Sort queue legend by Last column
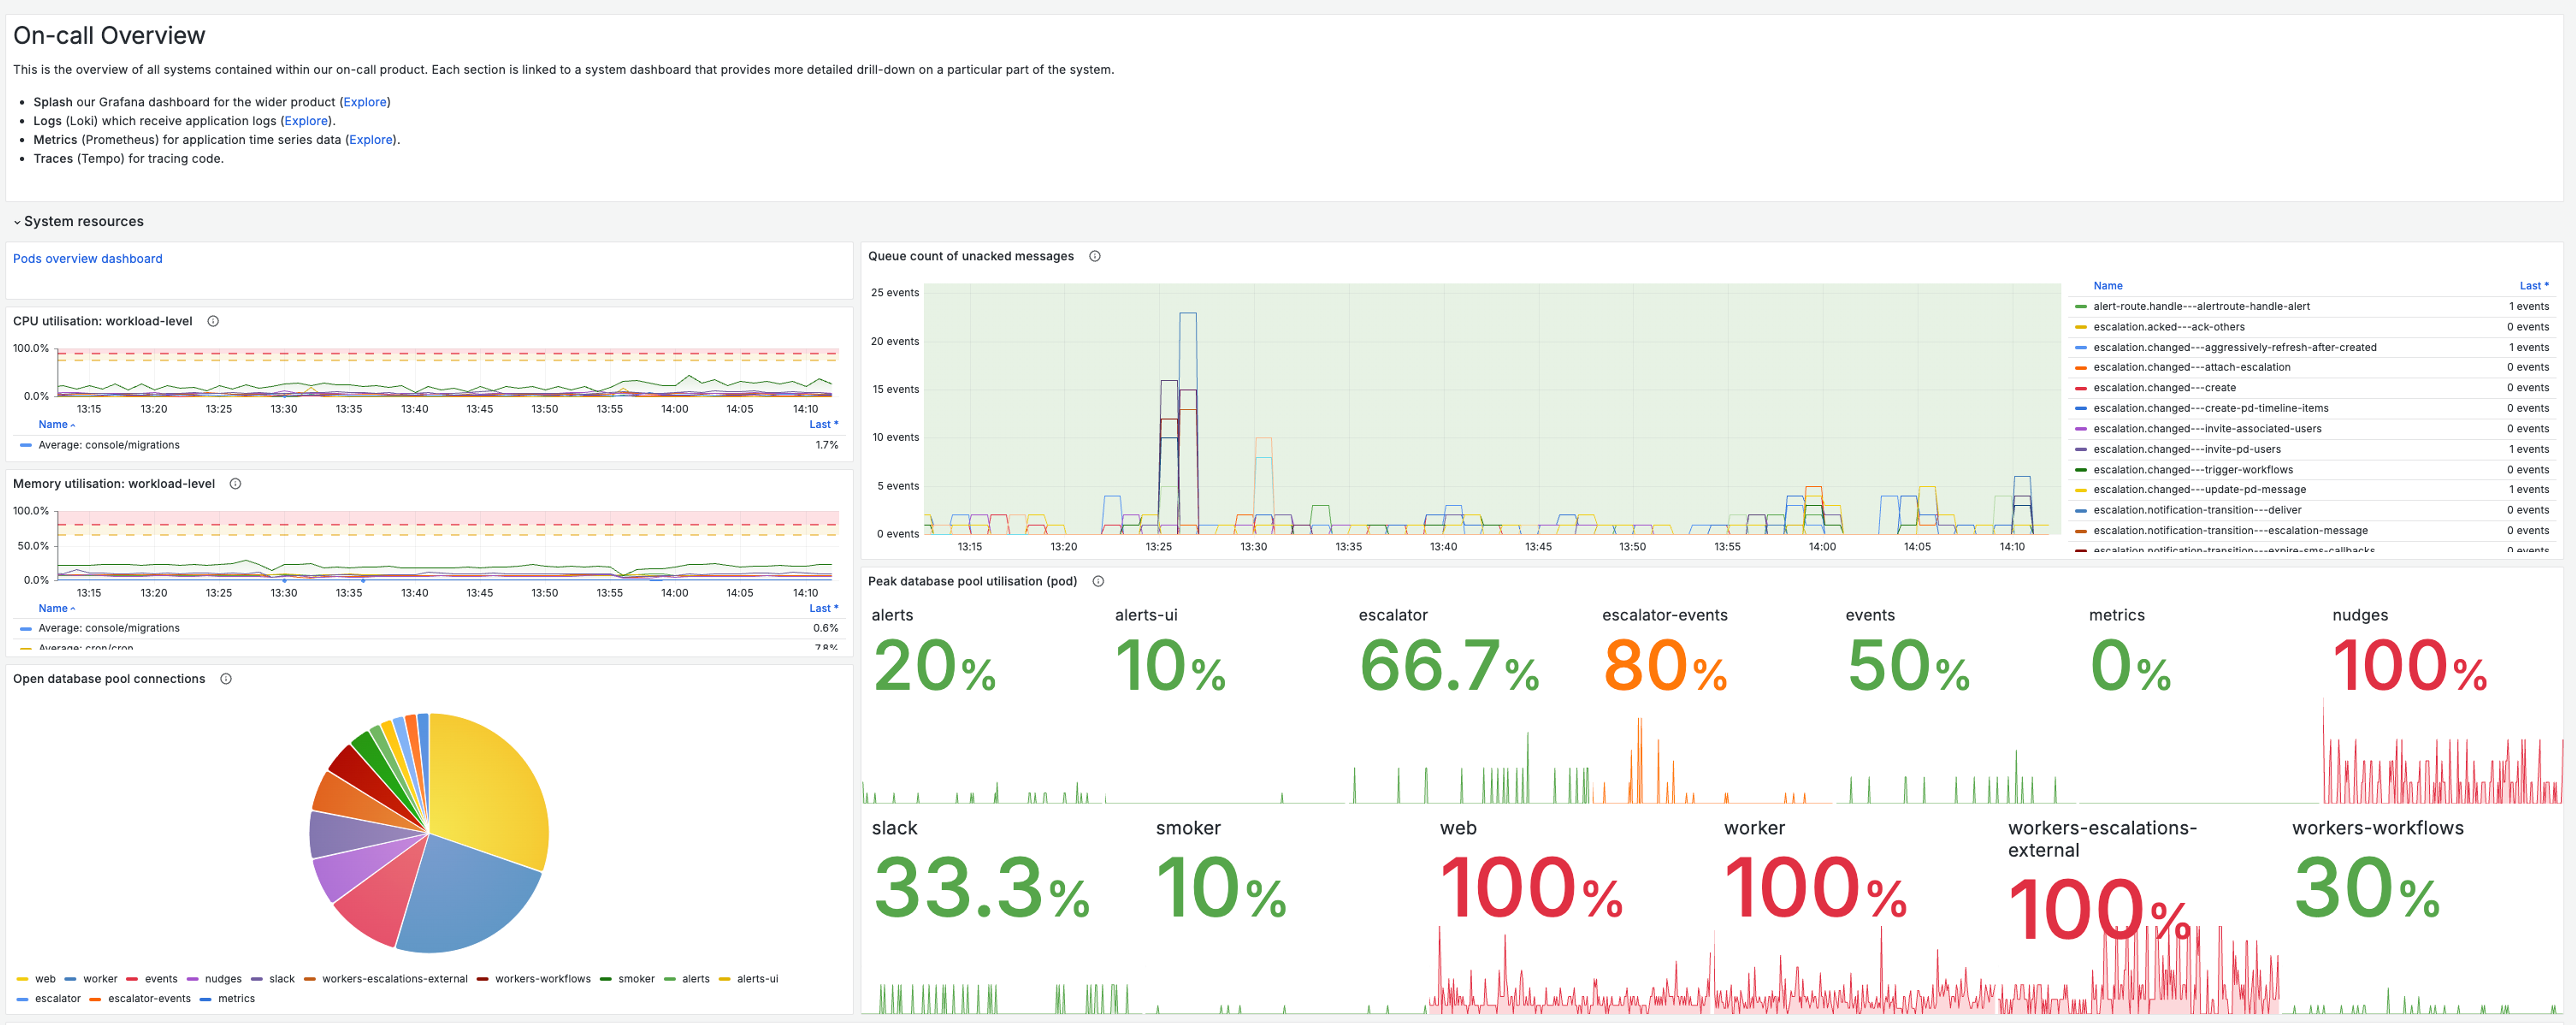 point(2533,286)
